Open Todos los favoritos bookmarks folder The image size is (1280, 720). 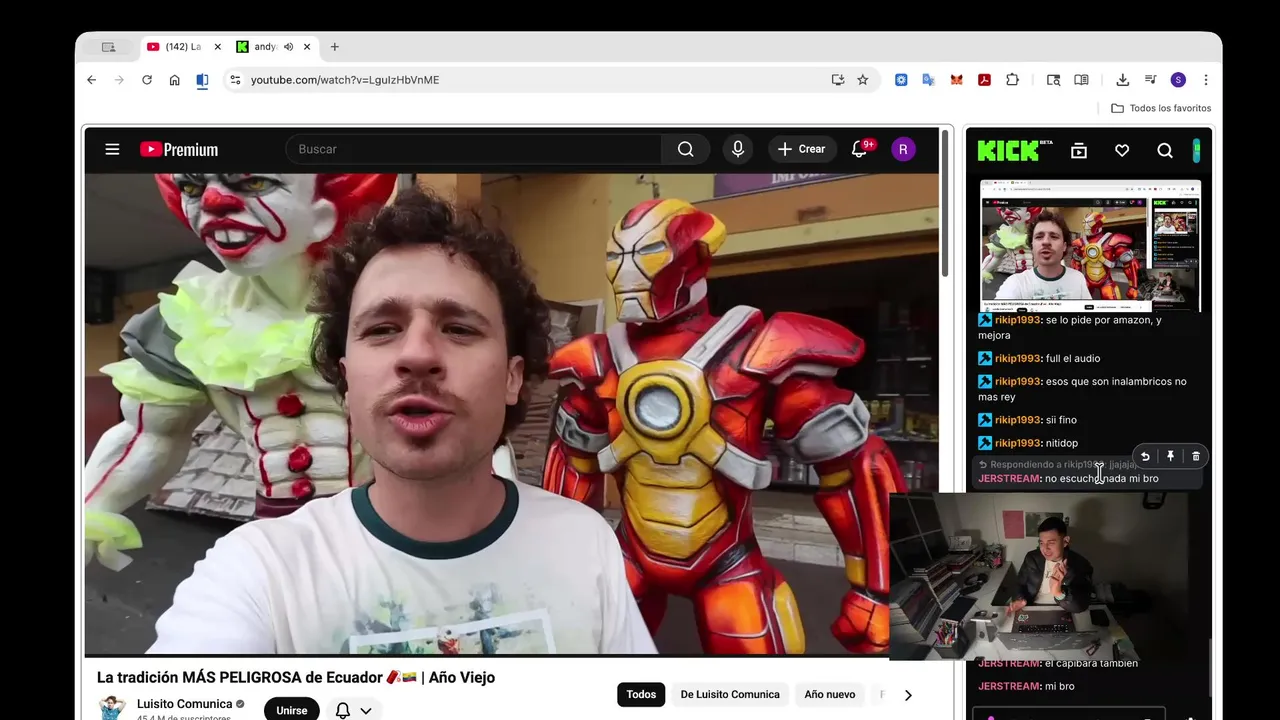[1161, 108]
